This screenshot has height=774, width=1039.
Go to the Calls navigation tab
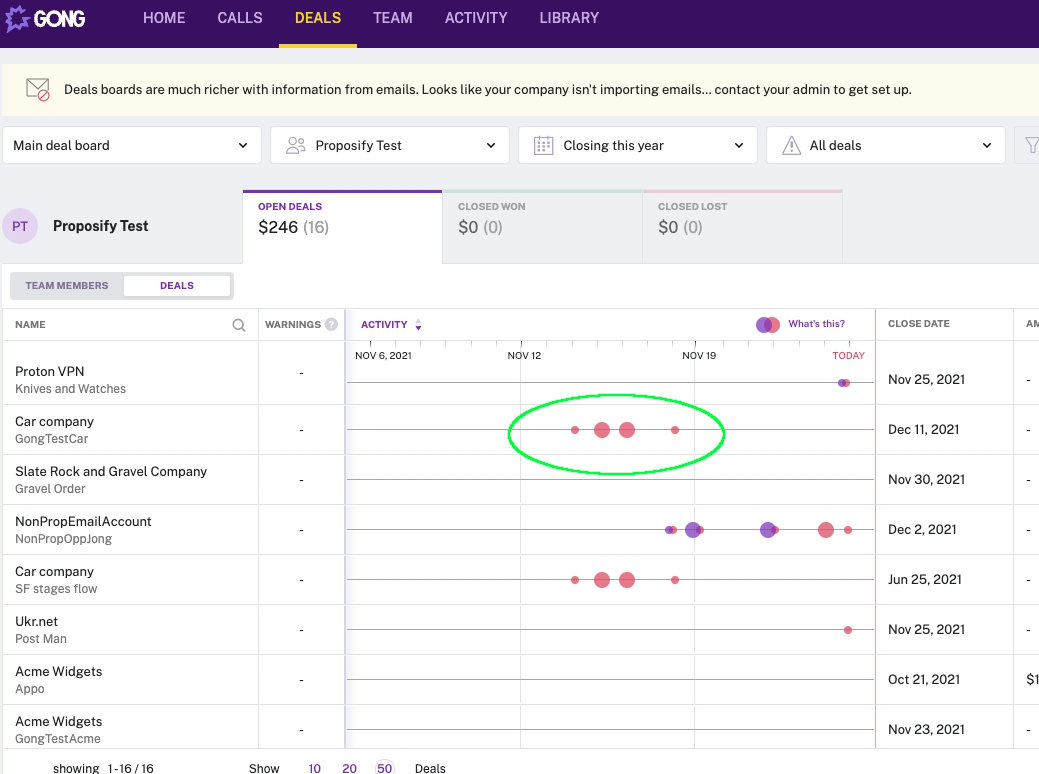point(240,18)
